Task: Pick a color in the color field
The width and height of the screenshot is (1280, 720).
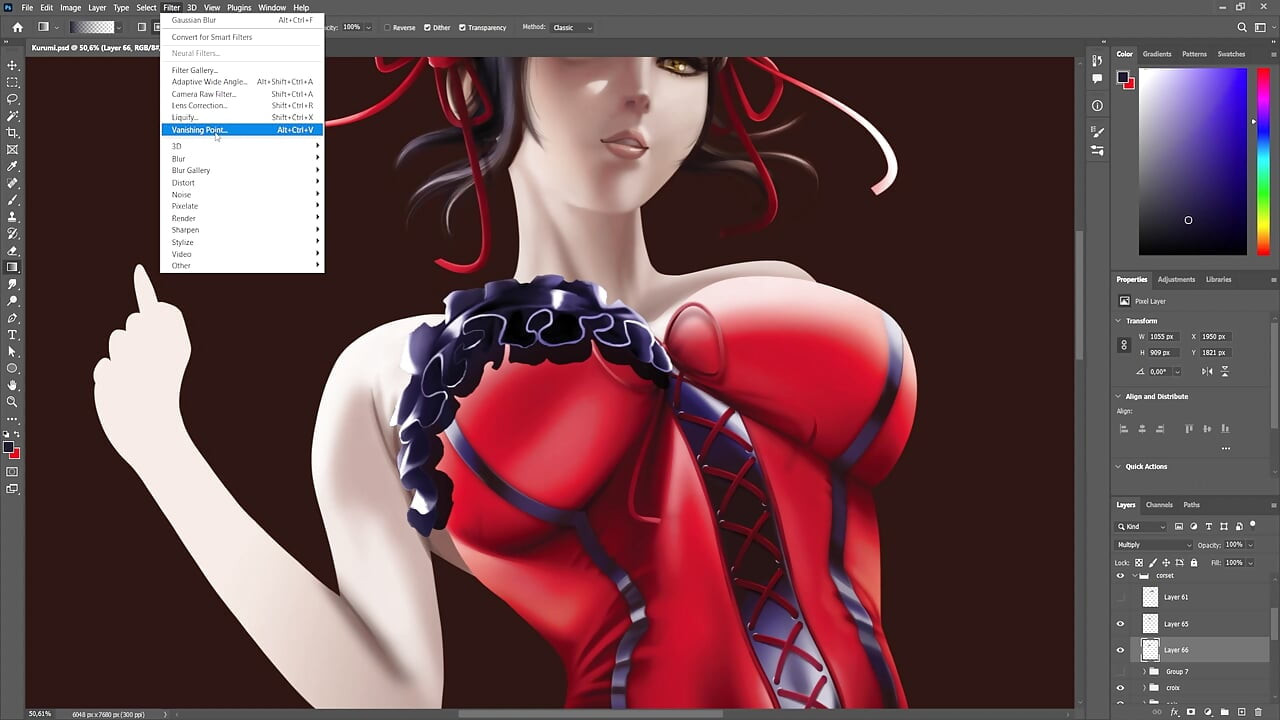Action: click(1193, 161)
